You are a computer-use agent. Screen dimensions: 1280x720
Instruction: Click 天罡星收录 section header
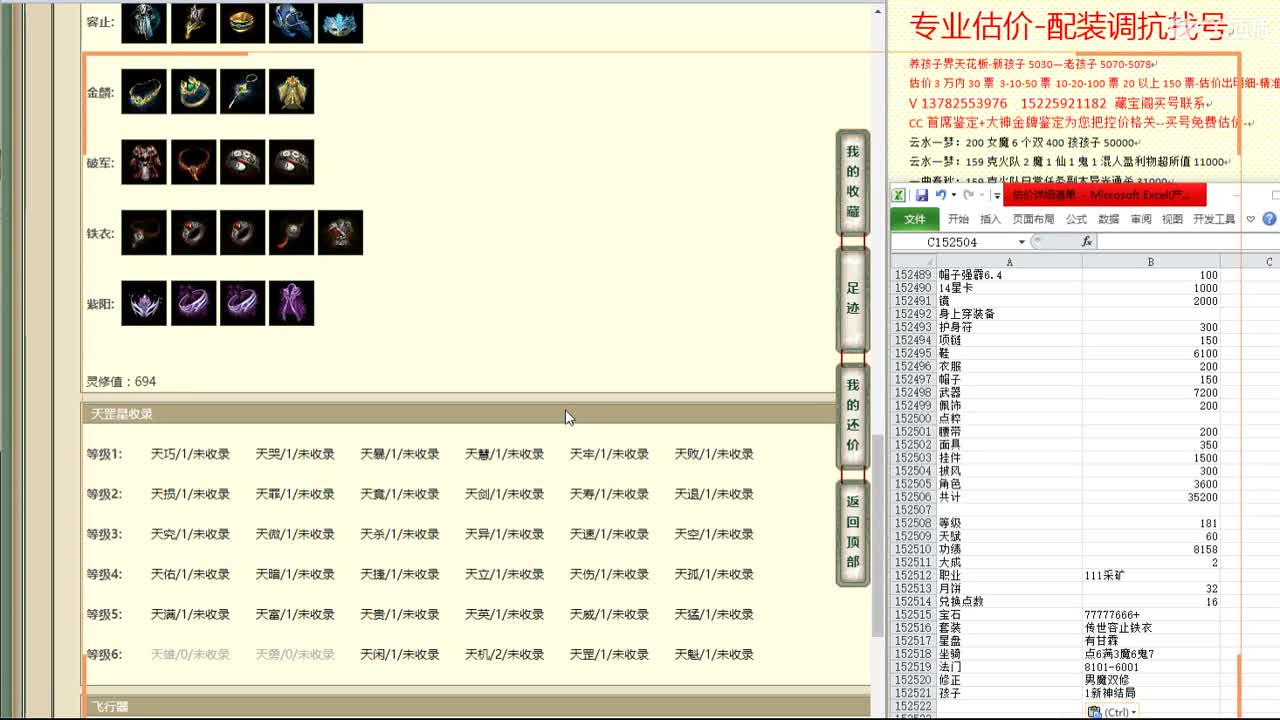click(476, 414)
